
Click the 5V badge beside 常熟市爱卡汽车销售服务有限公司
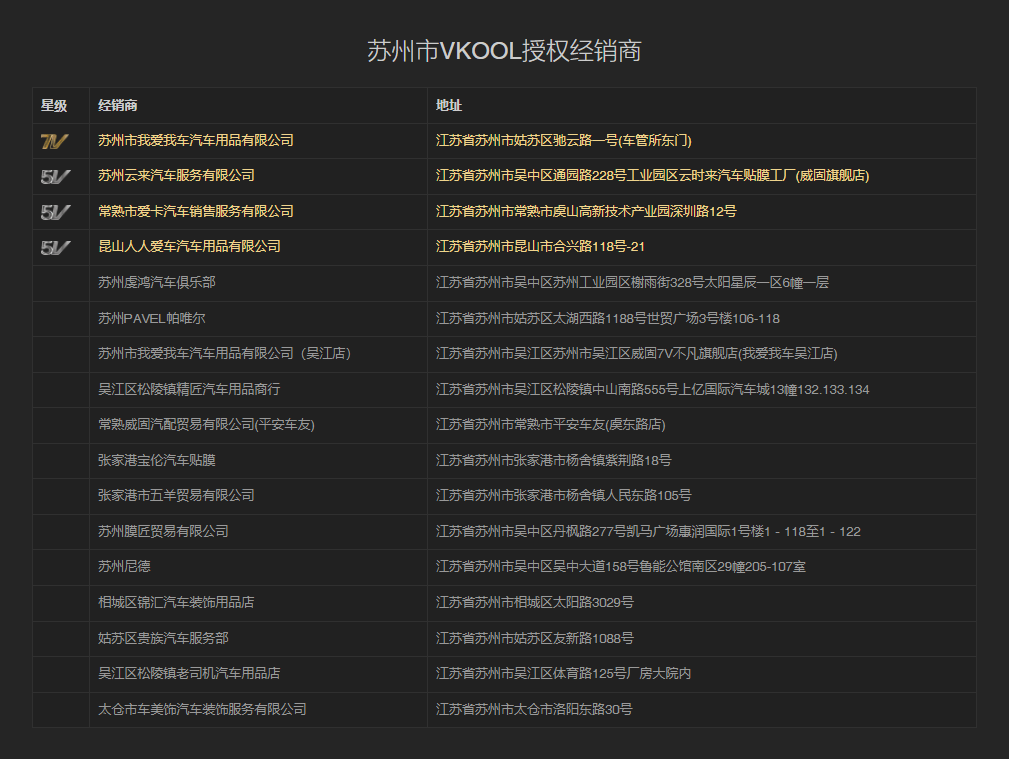(x=55, y=212)
